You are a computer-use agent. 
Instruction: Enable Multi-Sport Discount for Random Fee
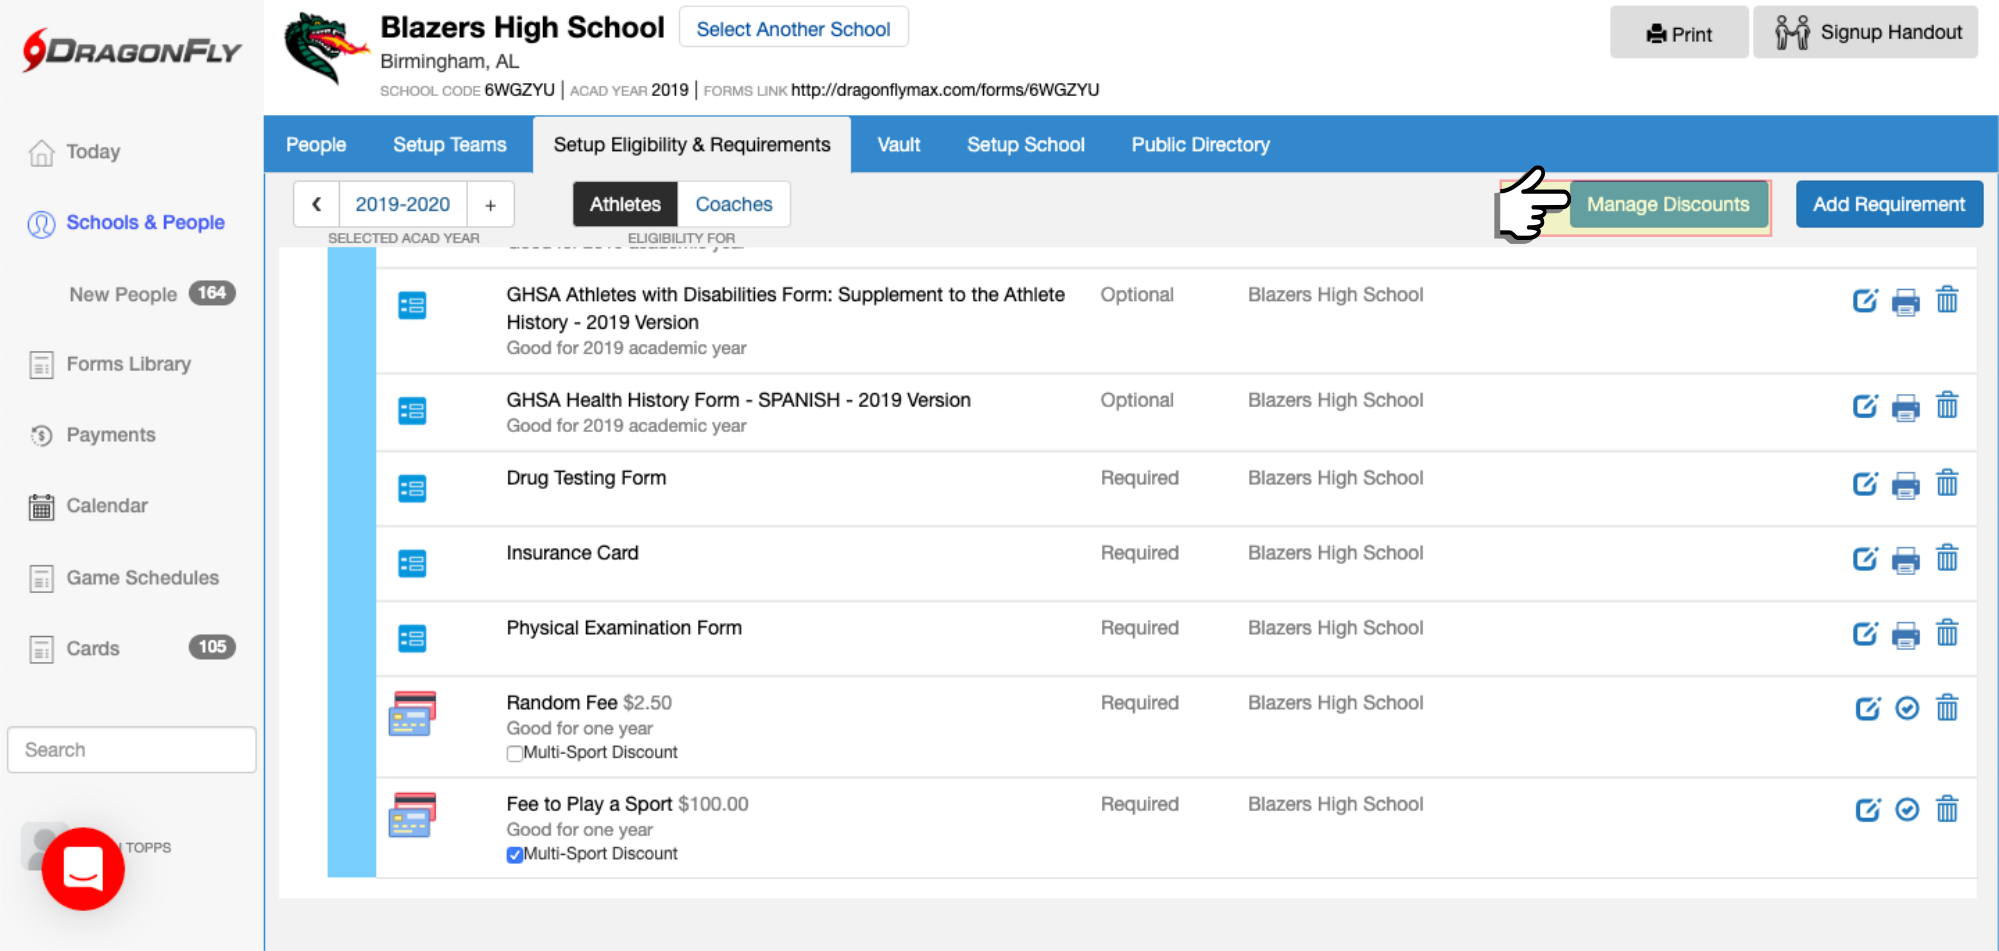[514, 753]
